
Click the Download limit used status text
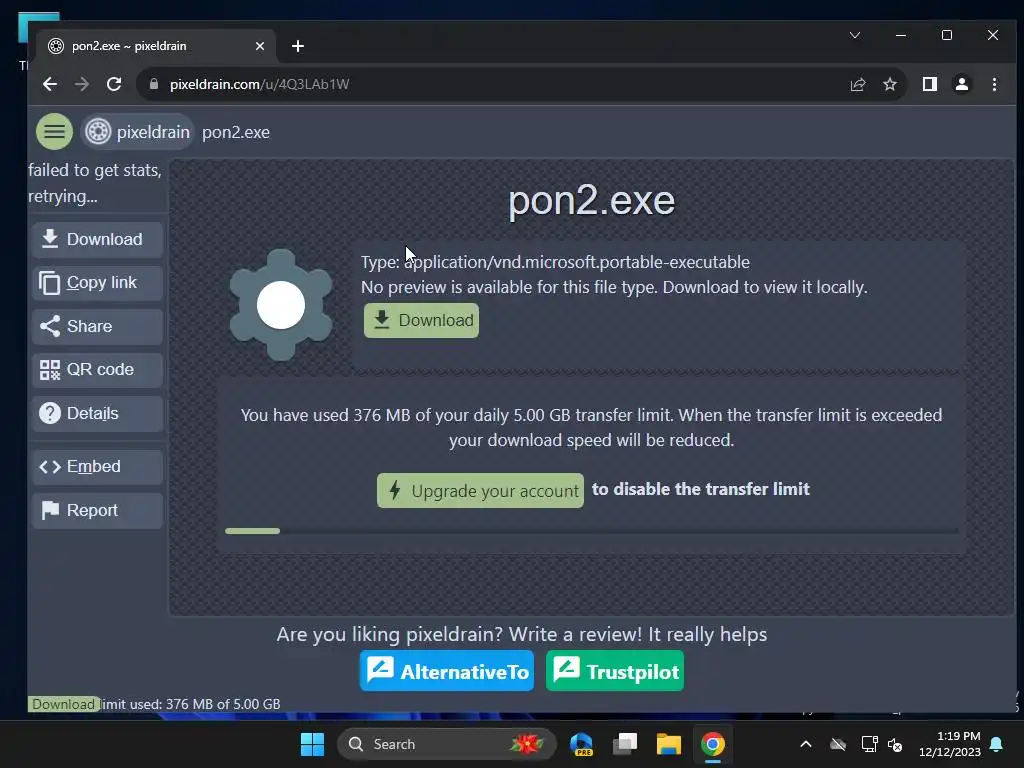(x=155, y=704)
